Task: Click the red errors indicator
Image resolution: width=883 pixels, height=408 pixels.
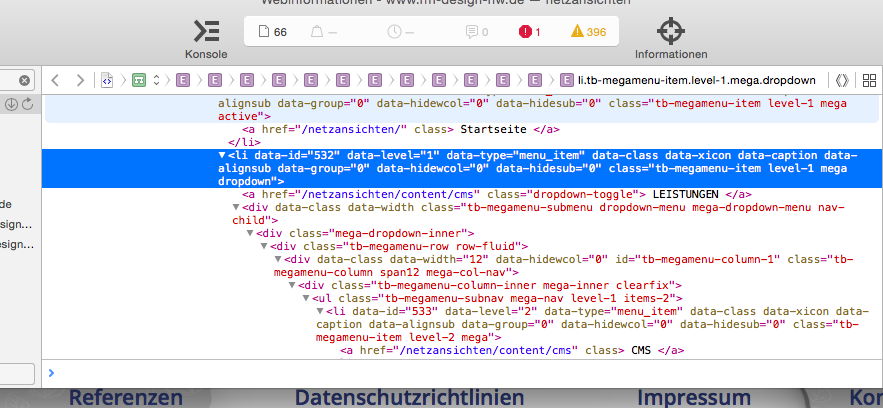Action: [x=530, y=32]
